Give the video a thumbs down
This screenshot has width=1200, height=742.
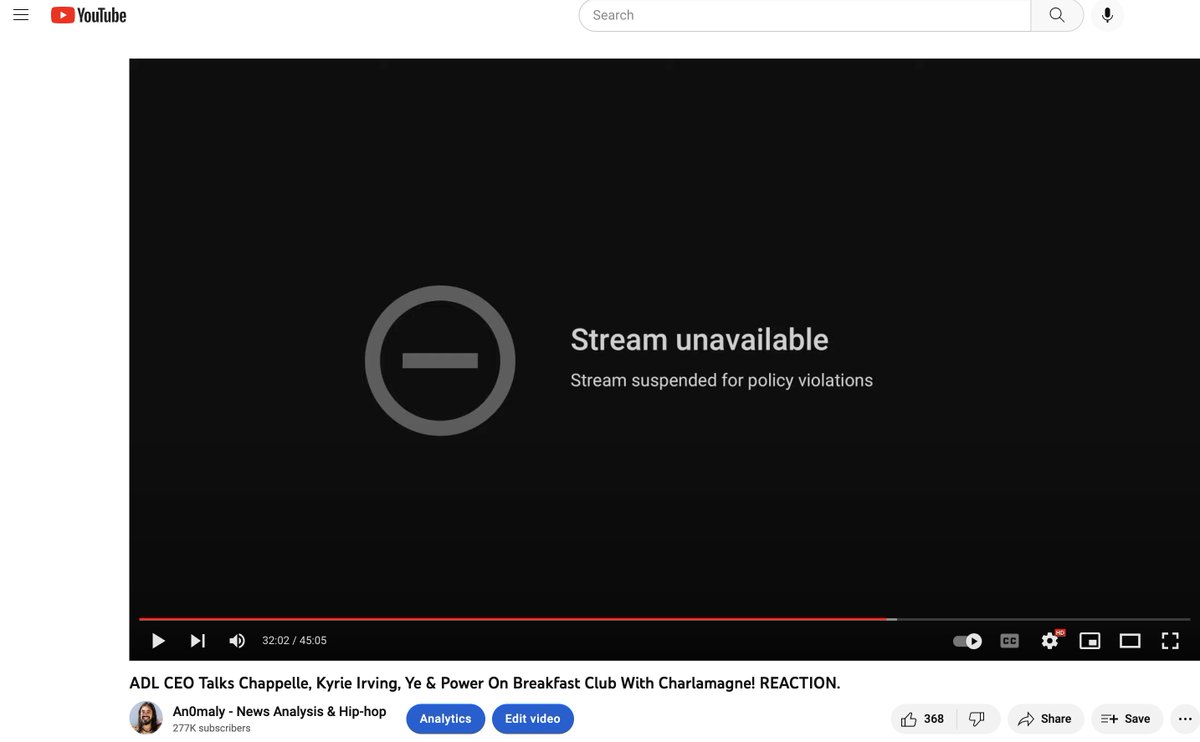977,718
